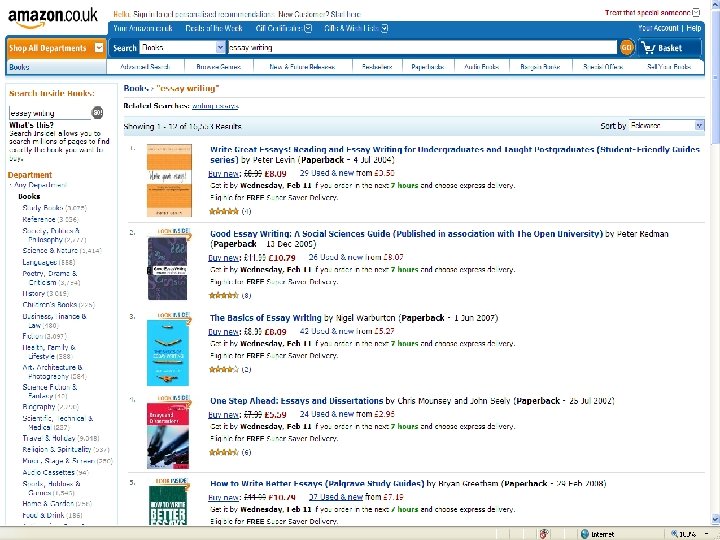Open Bestsellers tab
The image size is (720, 540).
point(377,67)
